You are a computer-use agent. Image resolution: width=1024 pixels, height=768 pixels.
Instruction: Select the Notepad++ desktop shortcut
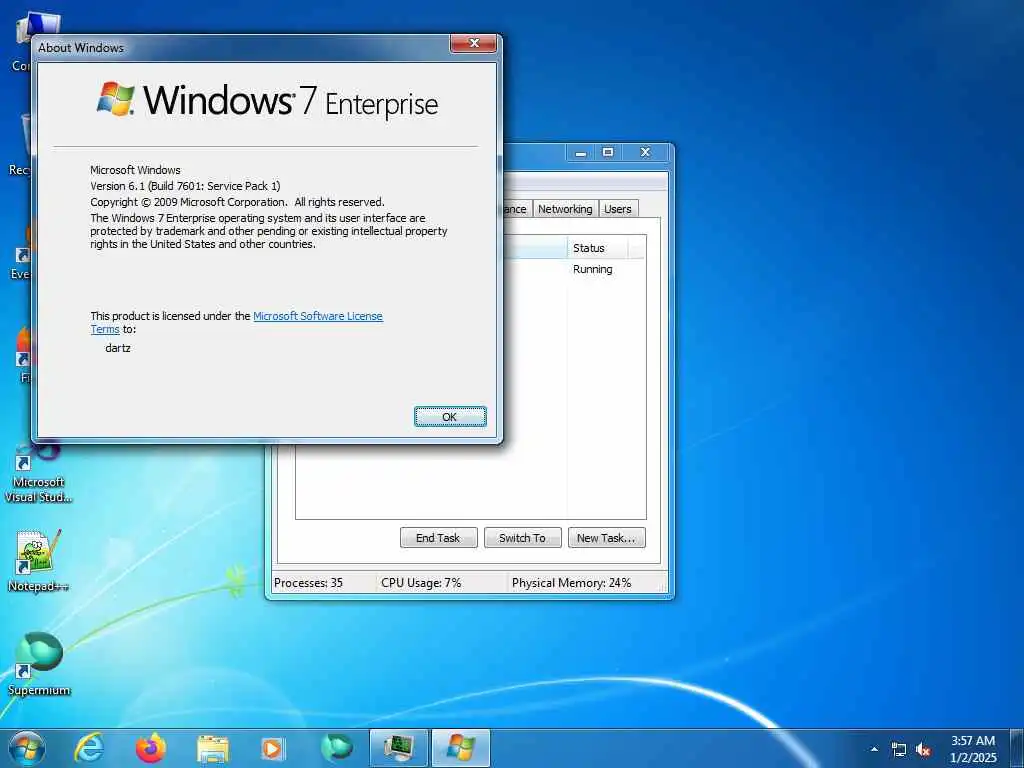click(x=38, y=560)
